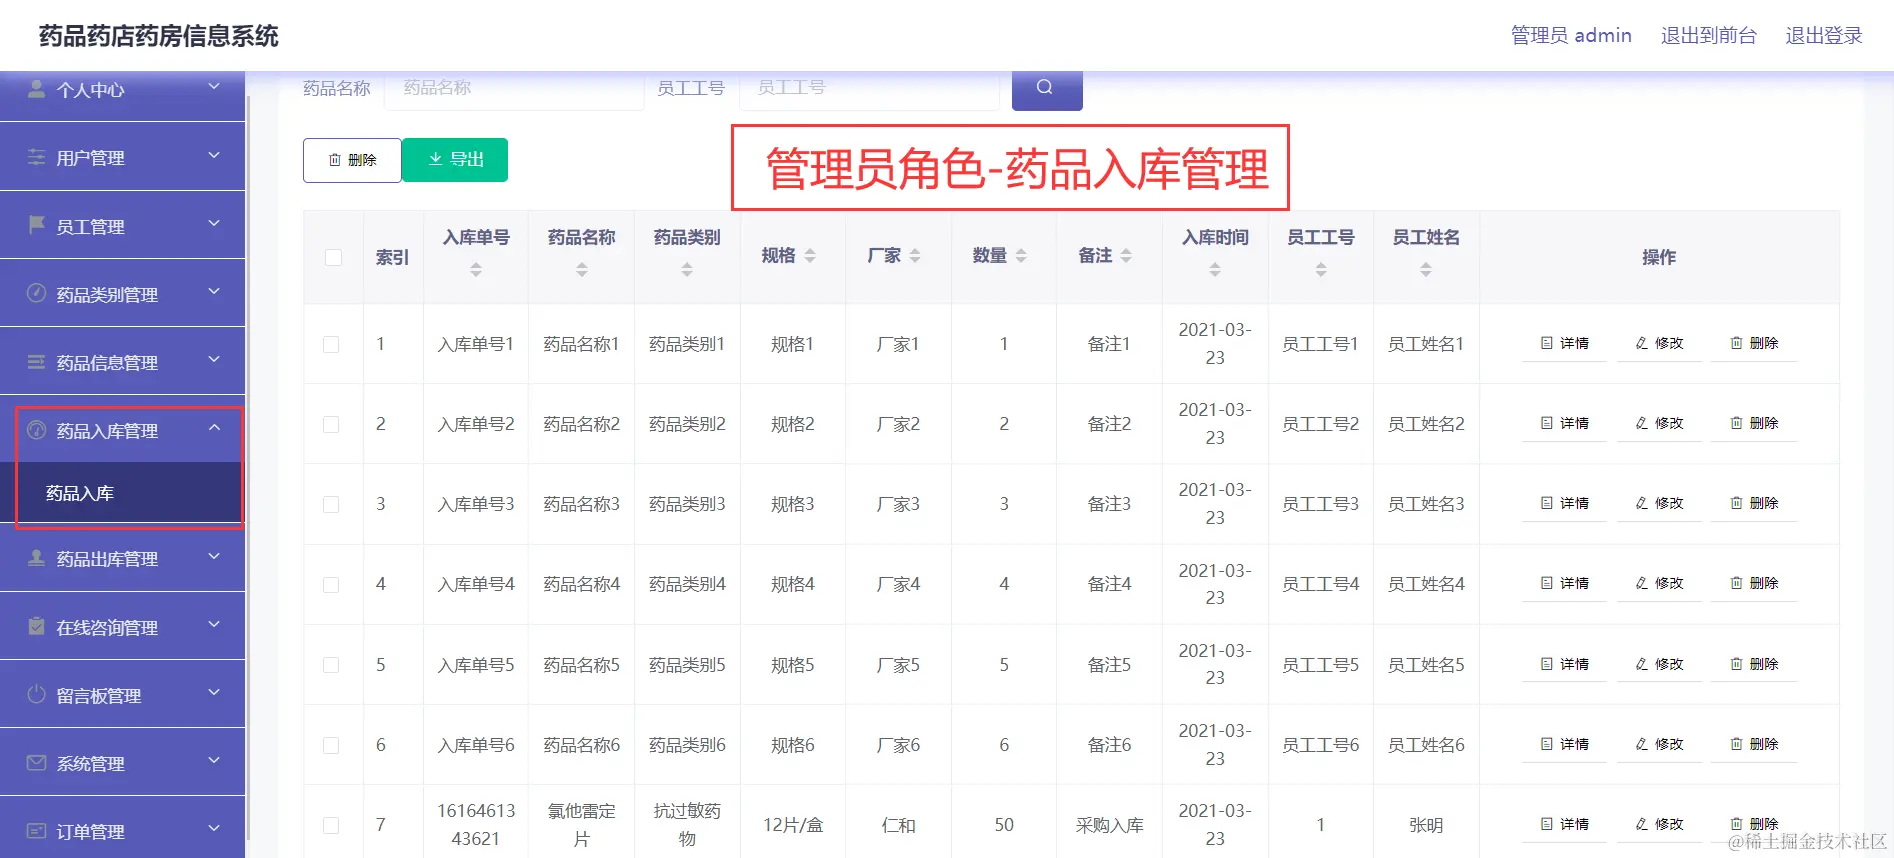
Task: Click the 药品类别管理 sidebar icon
Action: [37, 293]
